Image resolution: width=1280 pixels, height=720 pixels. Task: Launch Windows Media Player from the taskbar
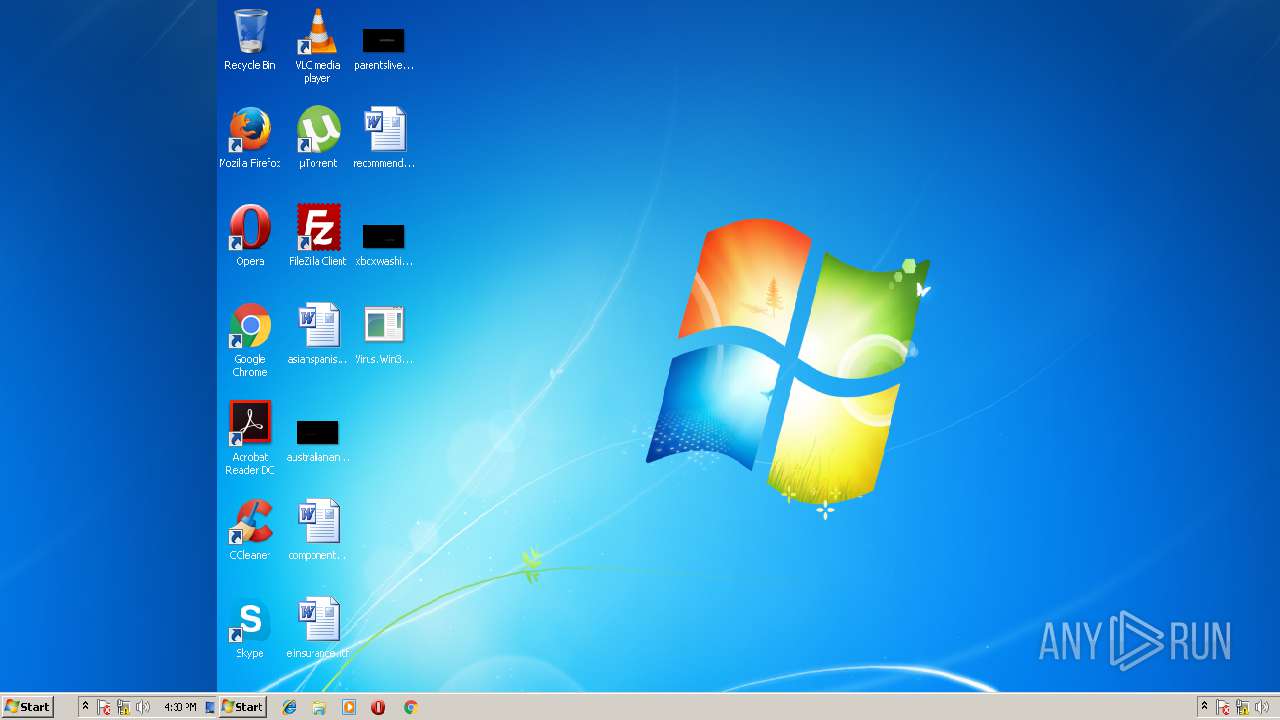click(x=349, y=707)
